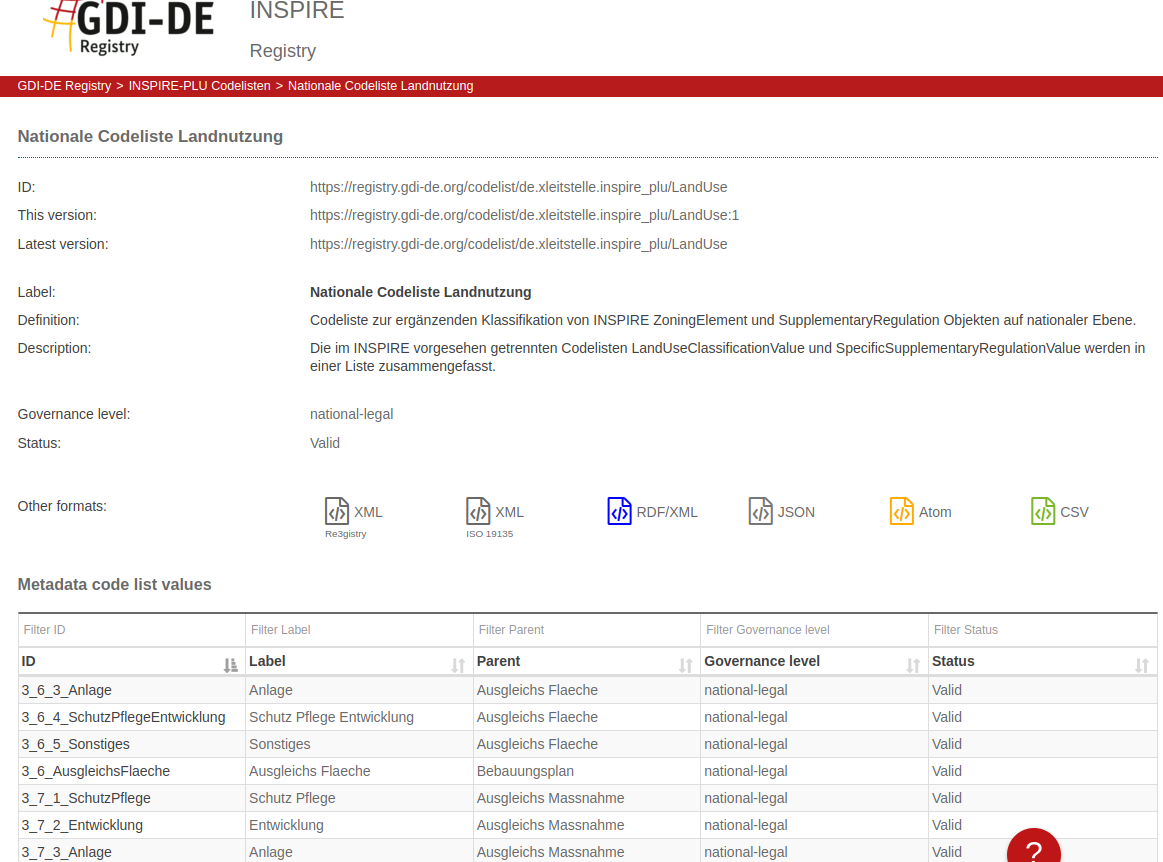Screen dimensions: 1163x862
Task: Open the ISO 19135 XML format icon
Action: click(478, 511)
